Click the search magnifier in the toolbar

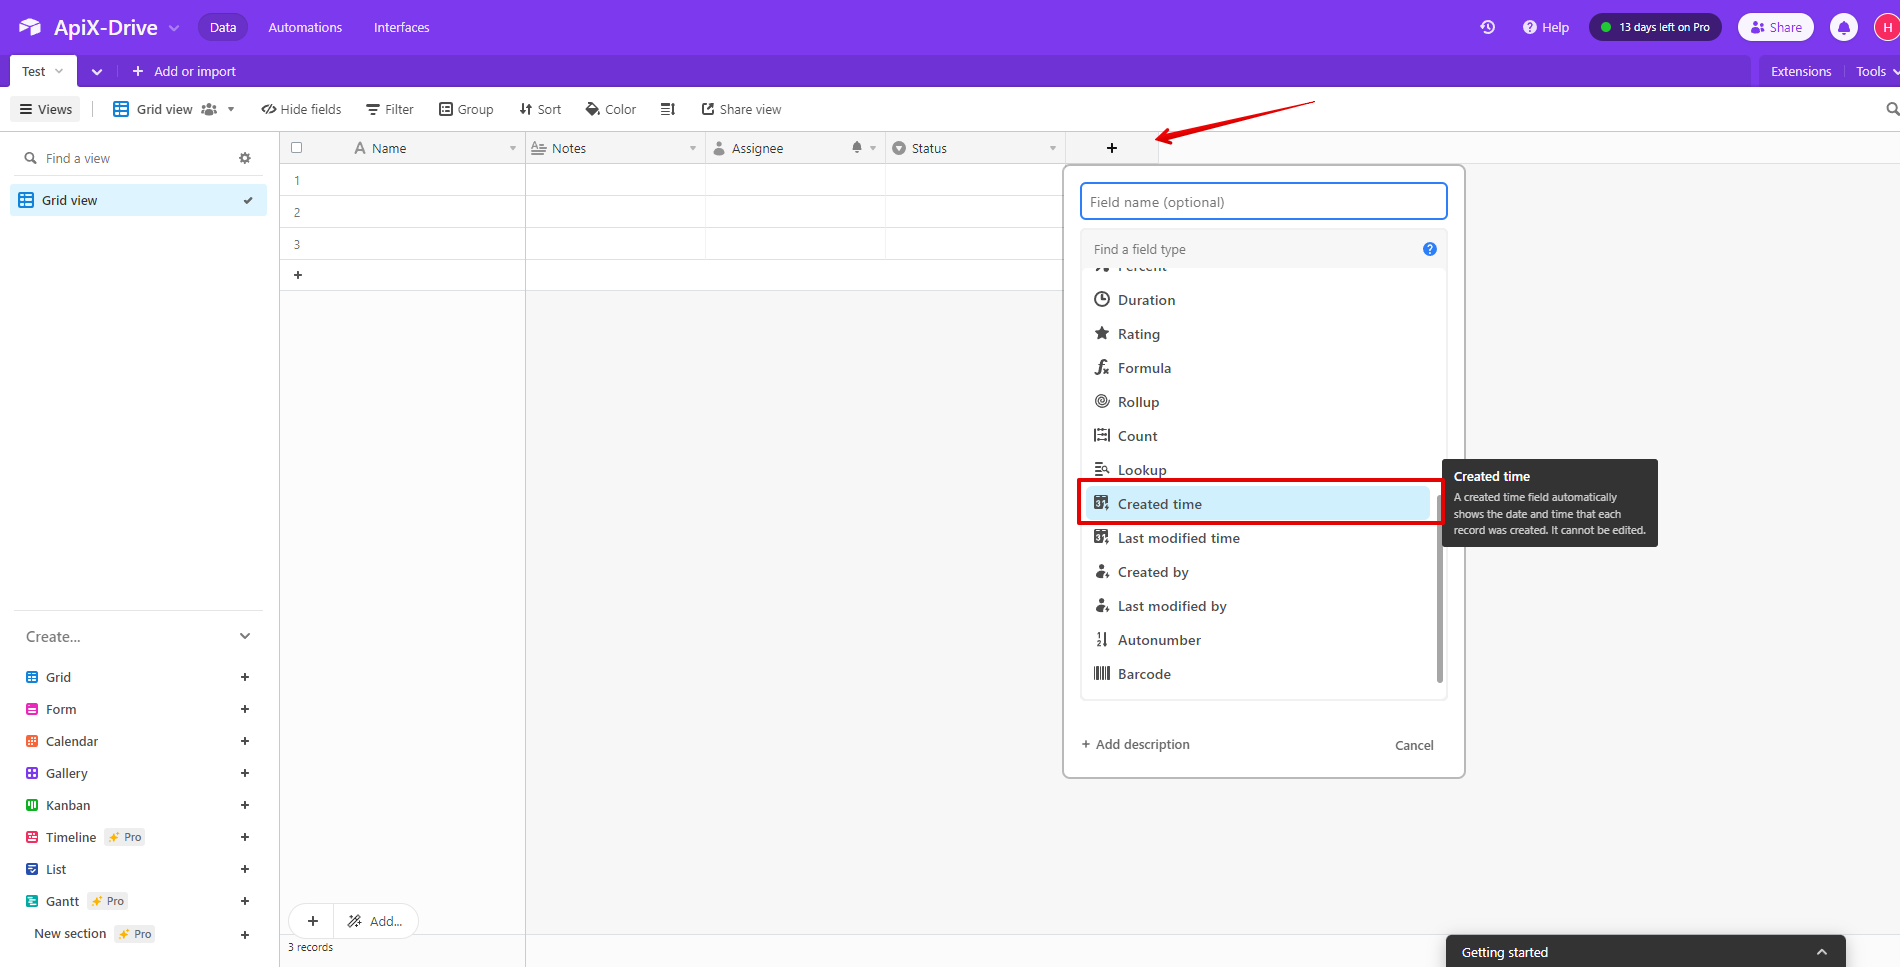(1892, 109)
